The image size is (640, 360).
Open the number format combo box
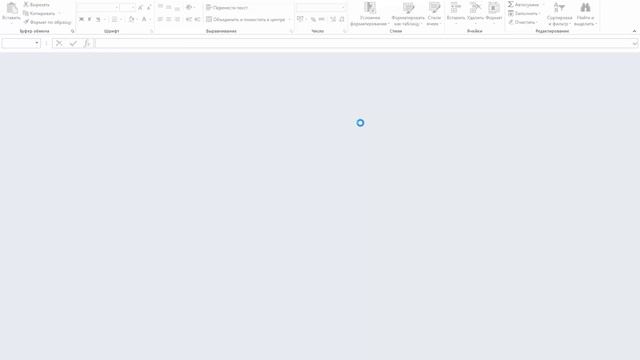tap(321, 7)
